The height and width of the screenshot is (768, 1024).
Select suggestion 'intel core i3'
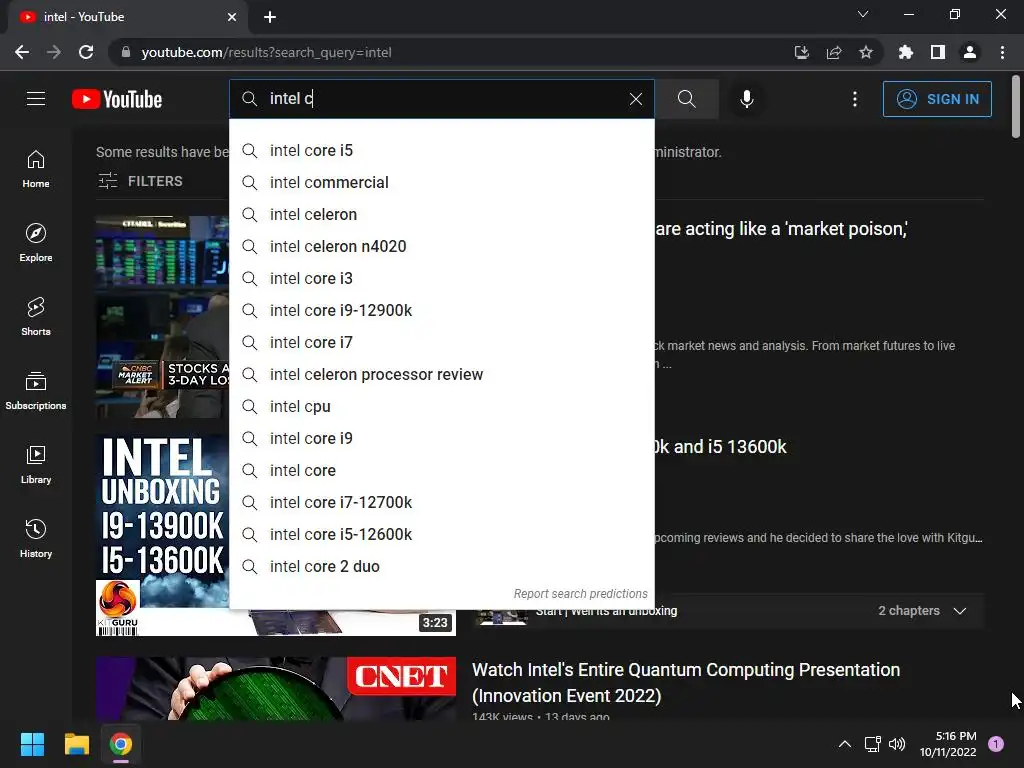pos(441,278)
